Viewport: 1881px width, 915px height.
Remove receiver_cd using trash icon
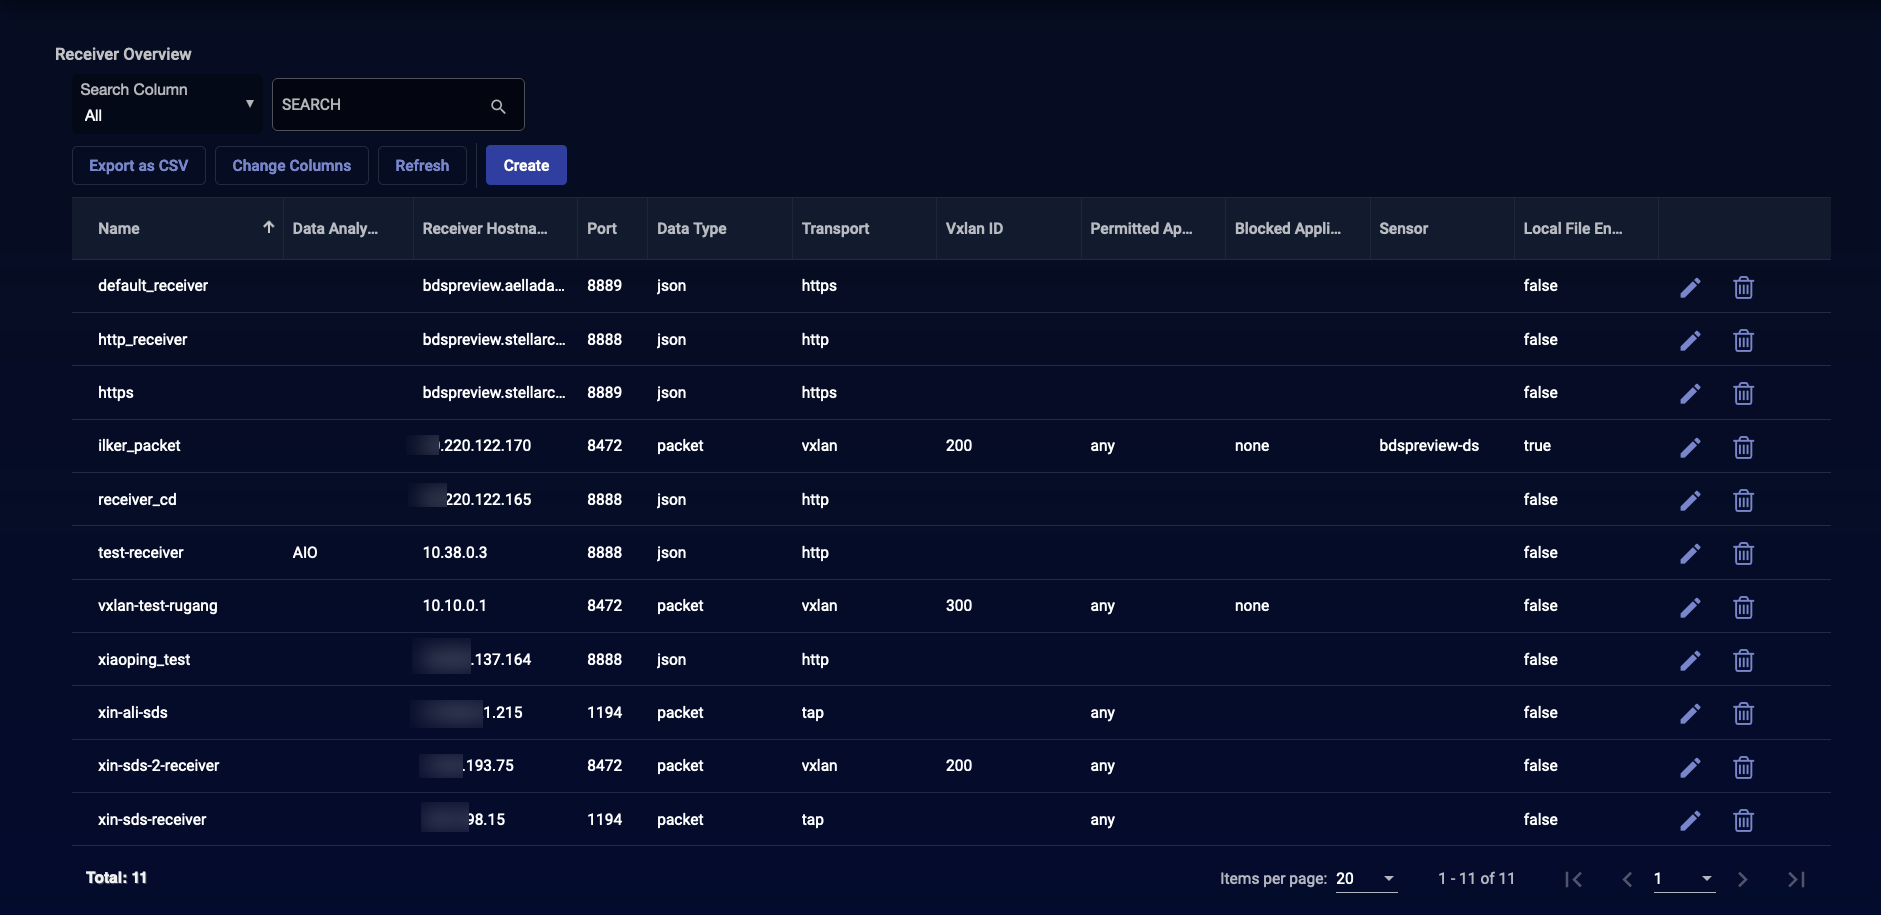click(1743, 501)
